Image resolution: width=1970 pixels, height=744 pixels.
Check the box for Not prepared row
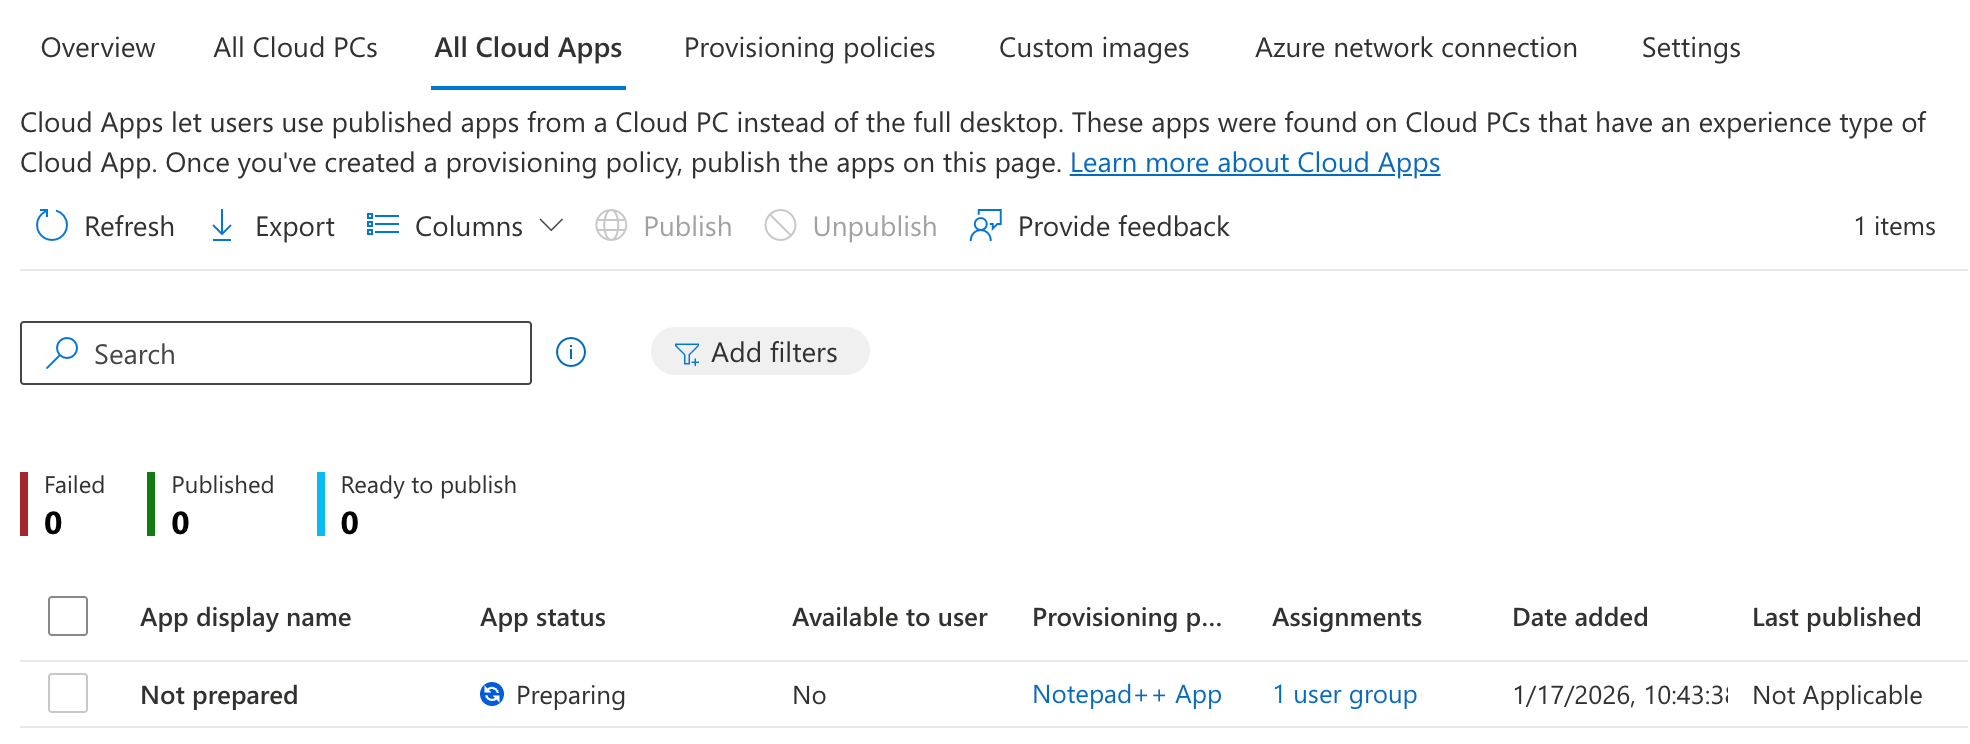[x=68, y=693]
